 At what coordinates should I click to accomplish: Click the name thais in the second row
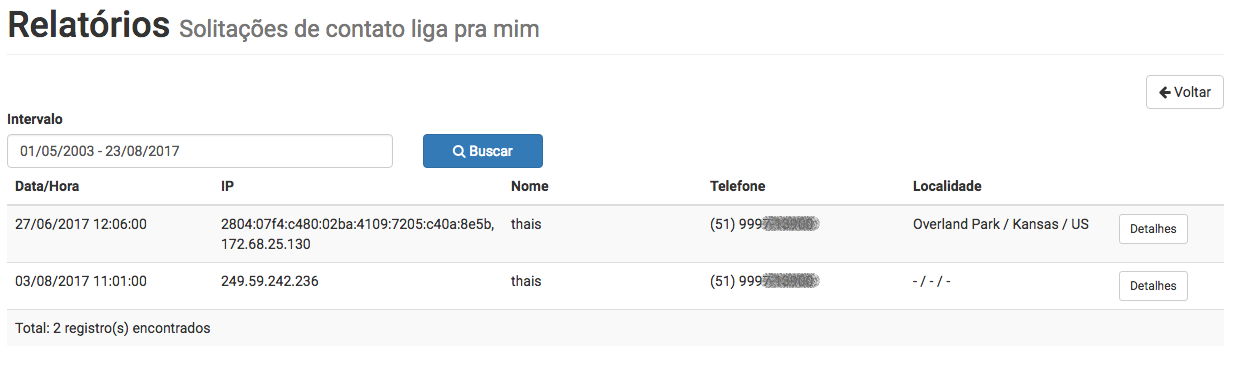click(526, 281)
